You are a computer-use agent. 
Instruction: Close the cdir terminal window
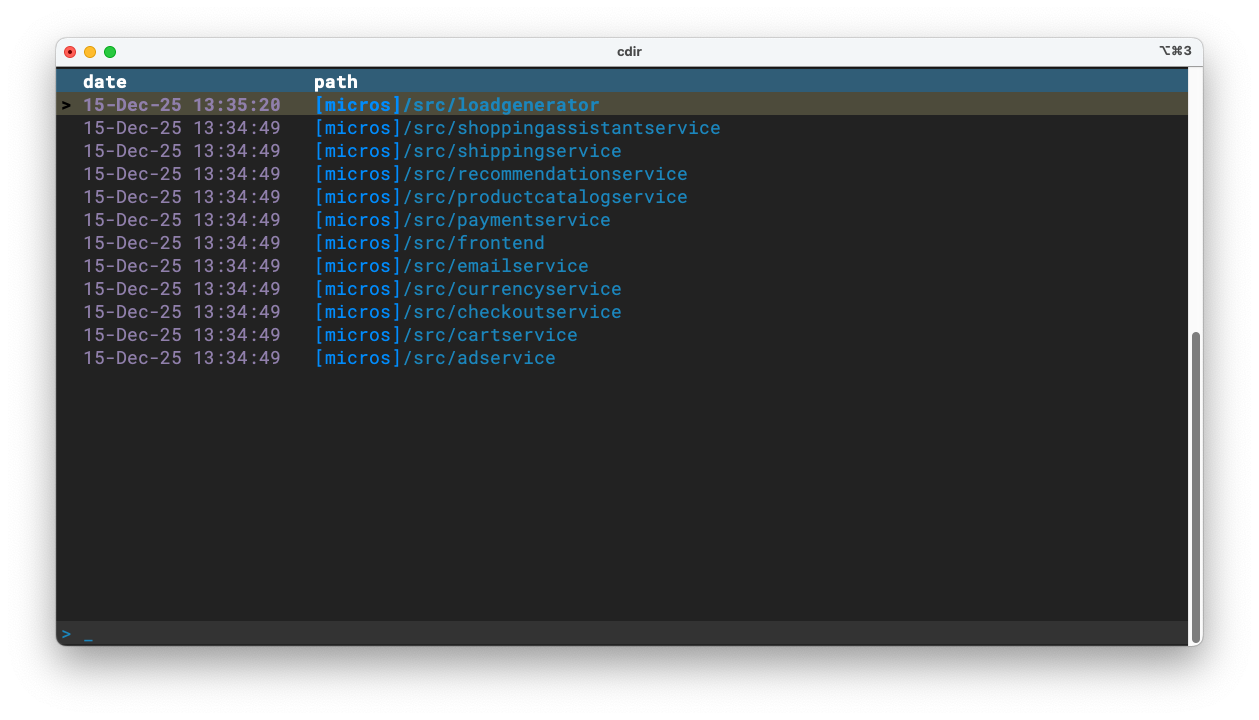click(x=70, y=52)
